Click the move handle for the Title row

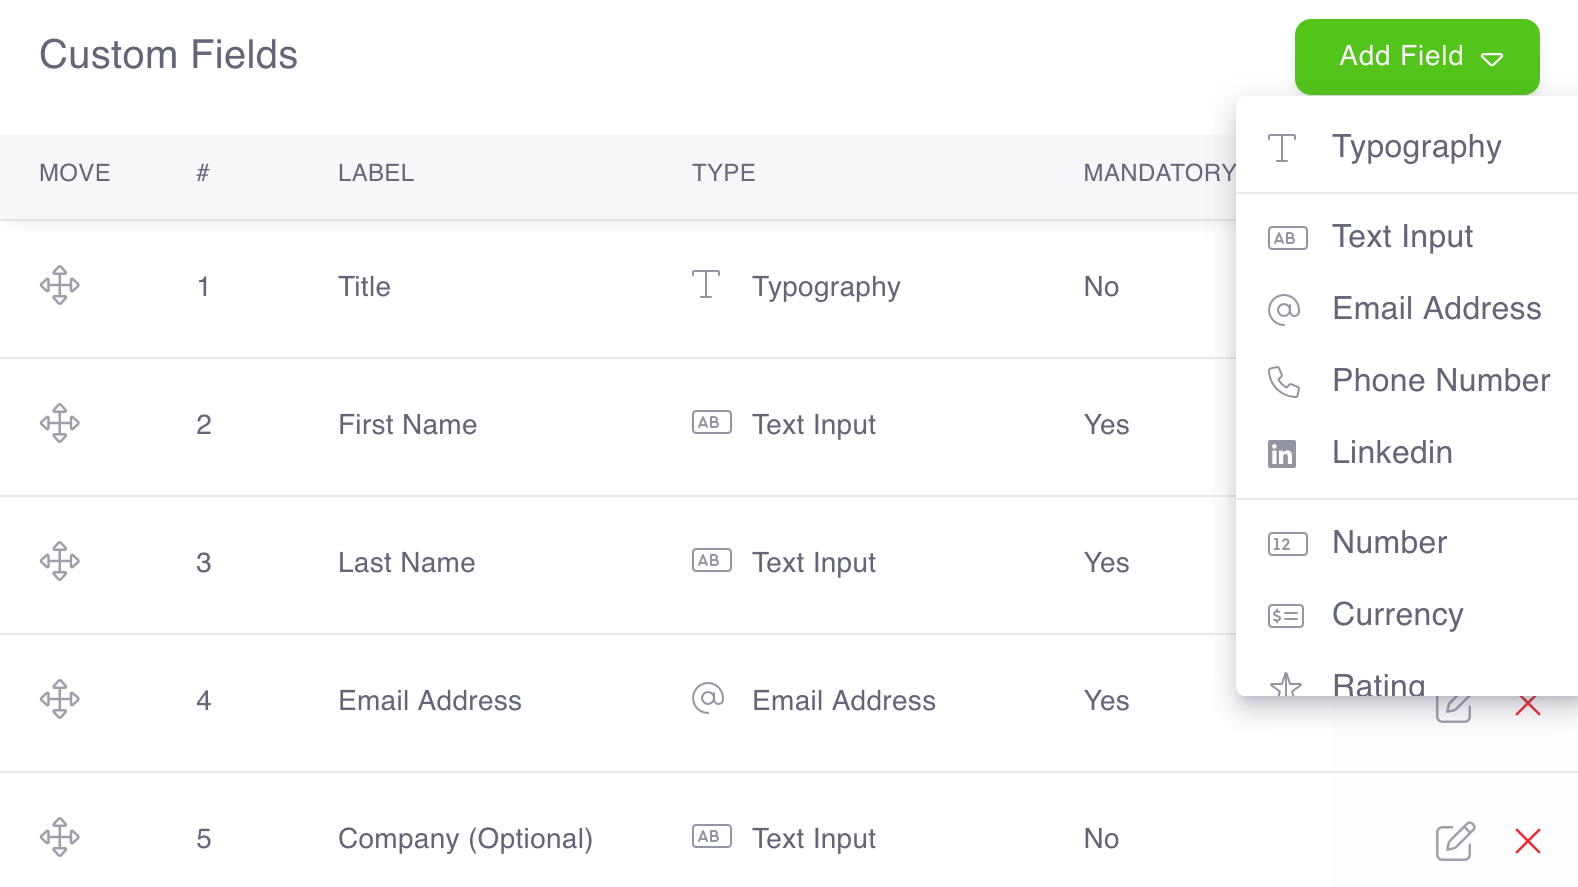point(59,286)
